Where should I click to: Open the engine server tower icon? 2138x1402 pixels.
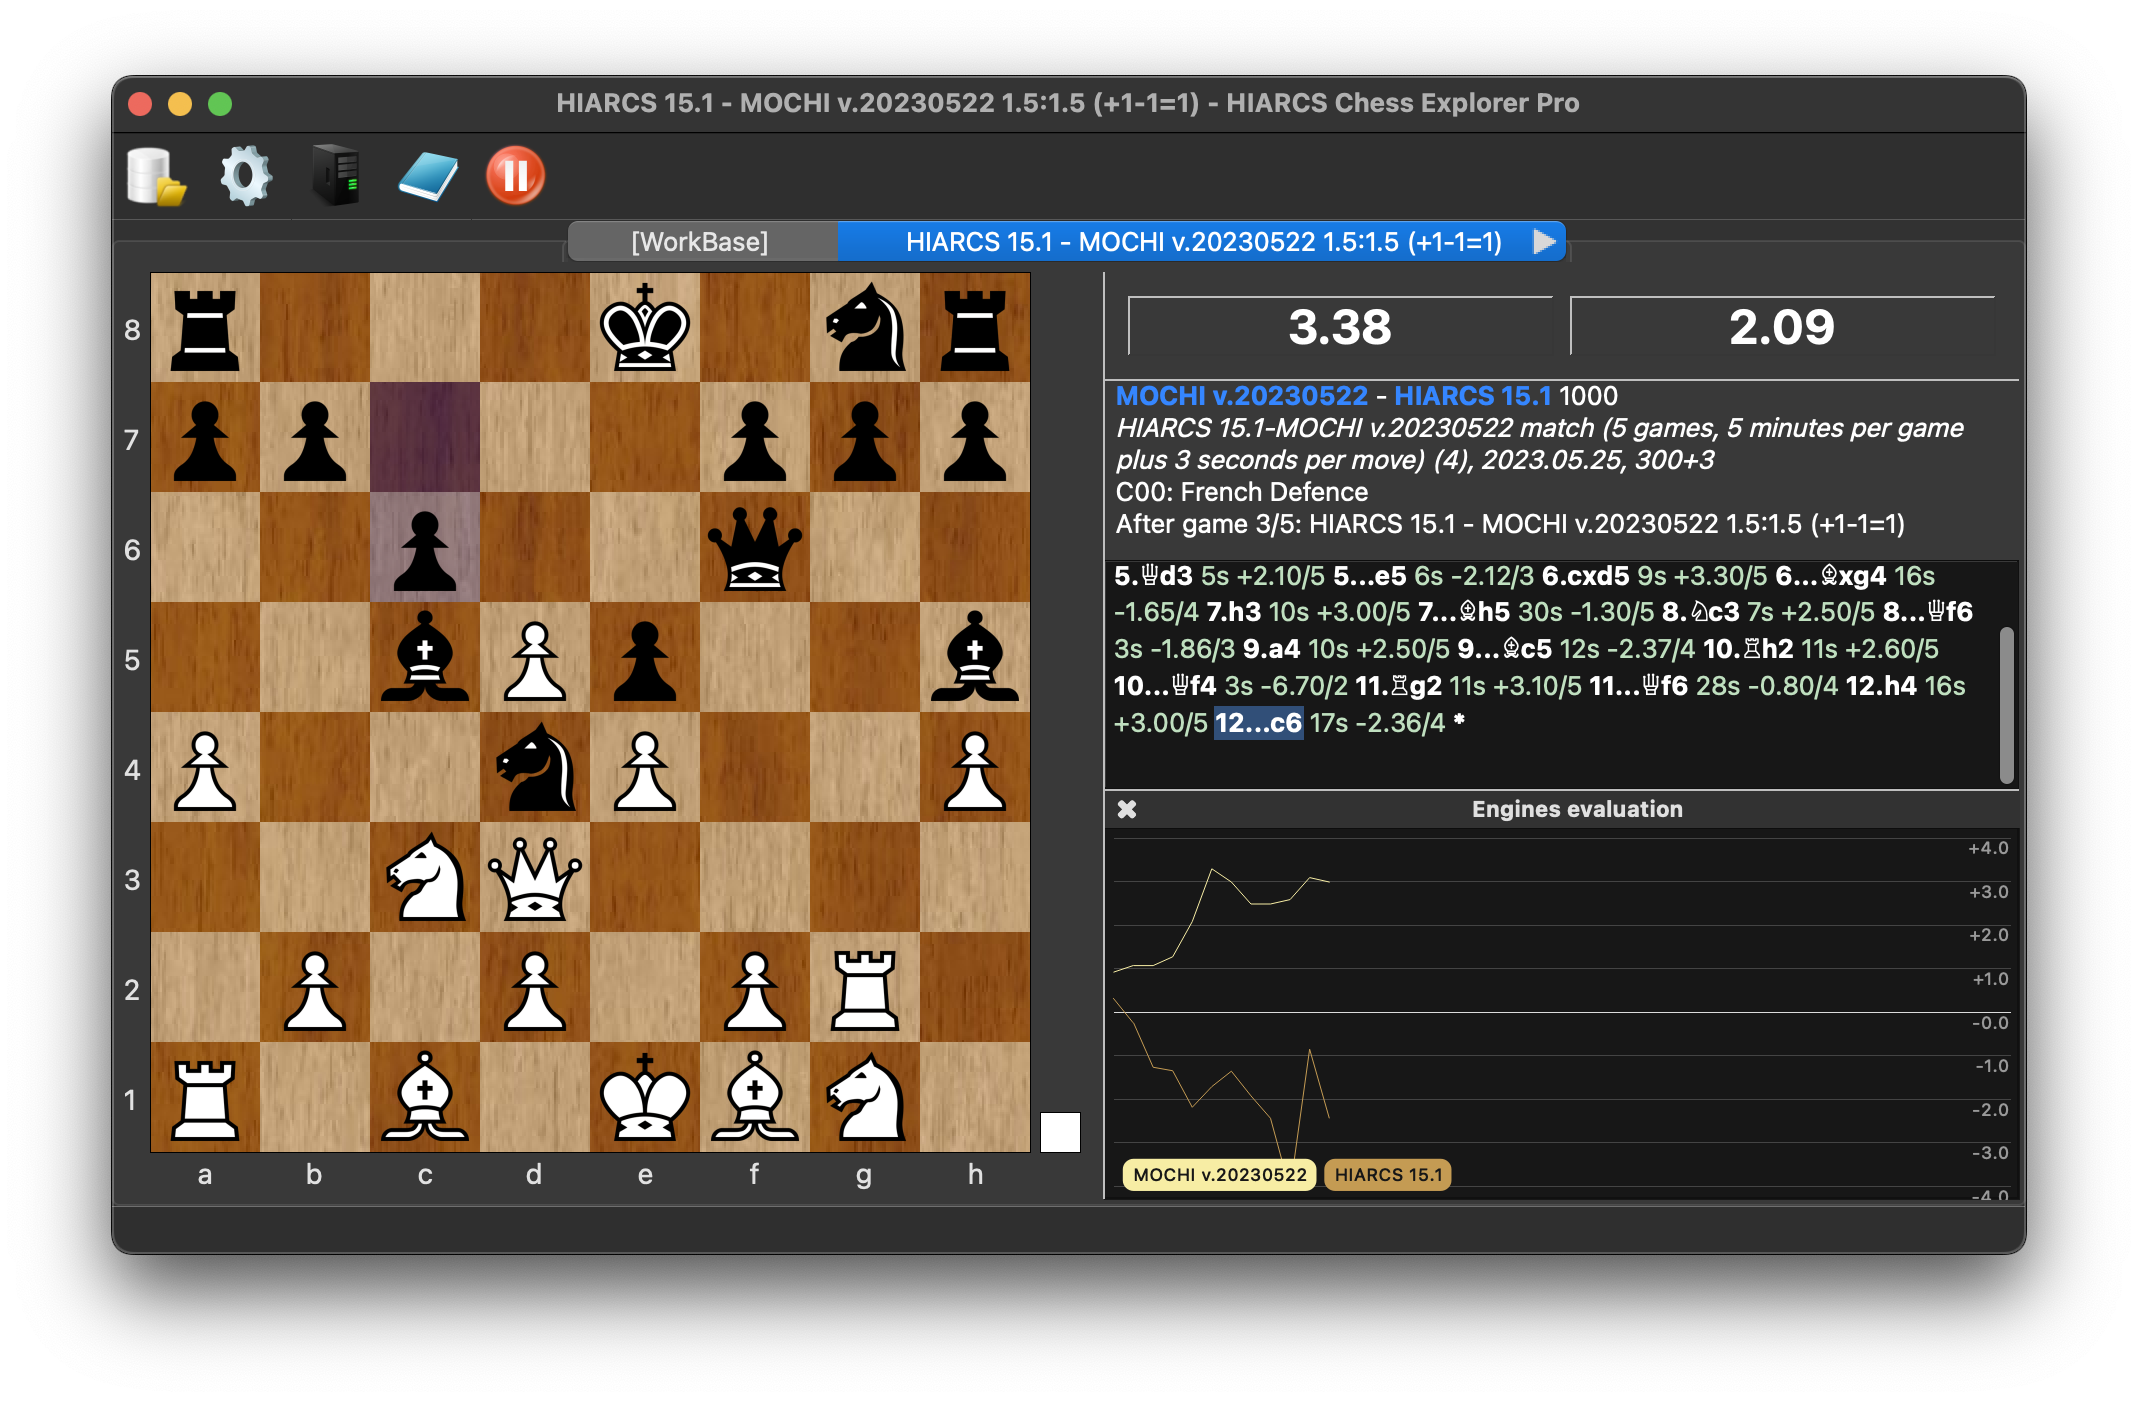click(x=336, y=176)
